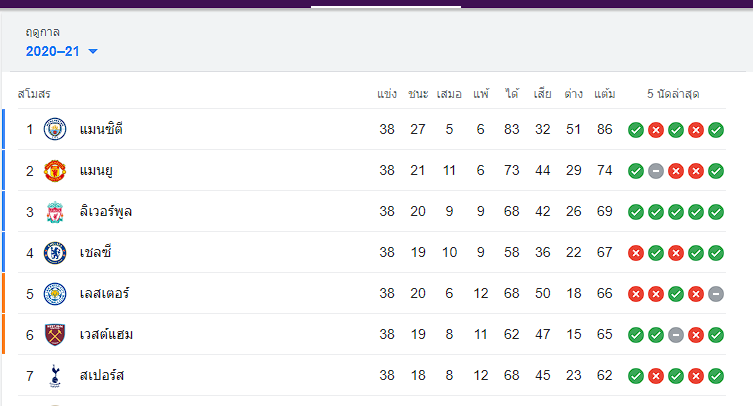The height and width of the screenshot is (406, 753).
Task: Click the Chelsea club crest
Action: pyautogui.click(x=55, y=253)
